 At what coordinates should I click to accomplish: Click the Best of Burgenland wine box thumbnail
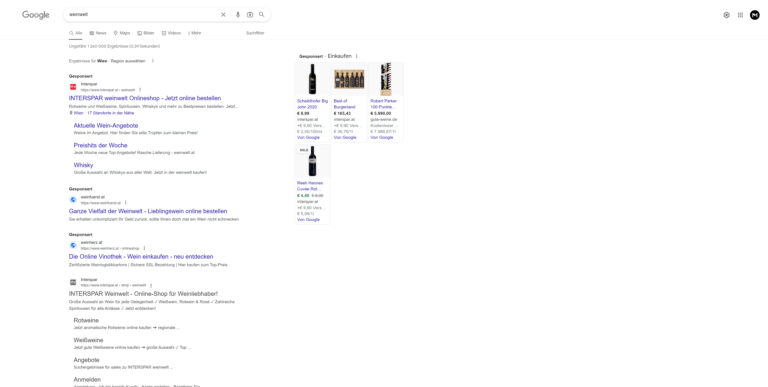pyautogui.click(x=349, y=79)
